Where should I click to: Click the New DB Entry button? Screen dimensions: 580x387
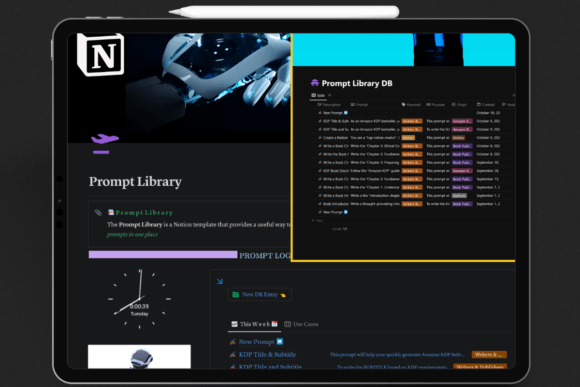(259, 295)
